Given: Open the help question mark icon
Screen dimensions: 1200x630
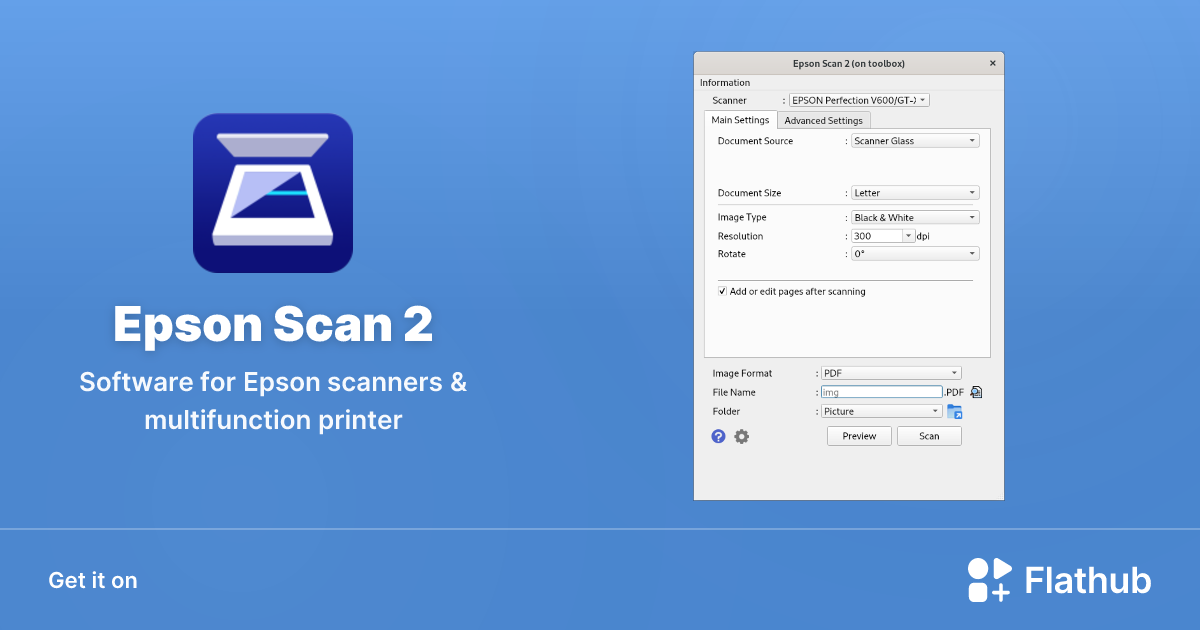Looking at the screenshot, I should coord(718,436).
